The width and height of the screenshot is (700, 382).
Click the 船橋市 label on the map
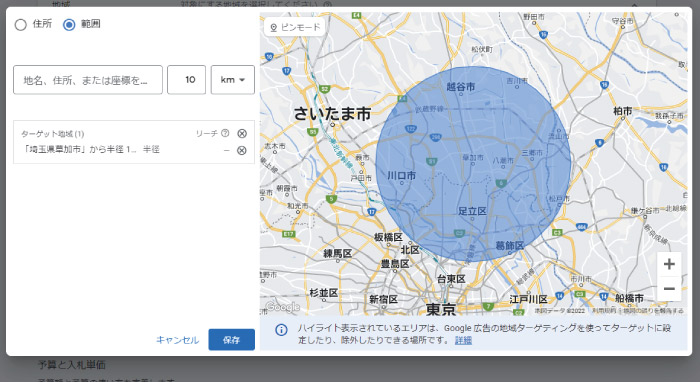[x=629, y=298]
